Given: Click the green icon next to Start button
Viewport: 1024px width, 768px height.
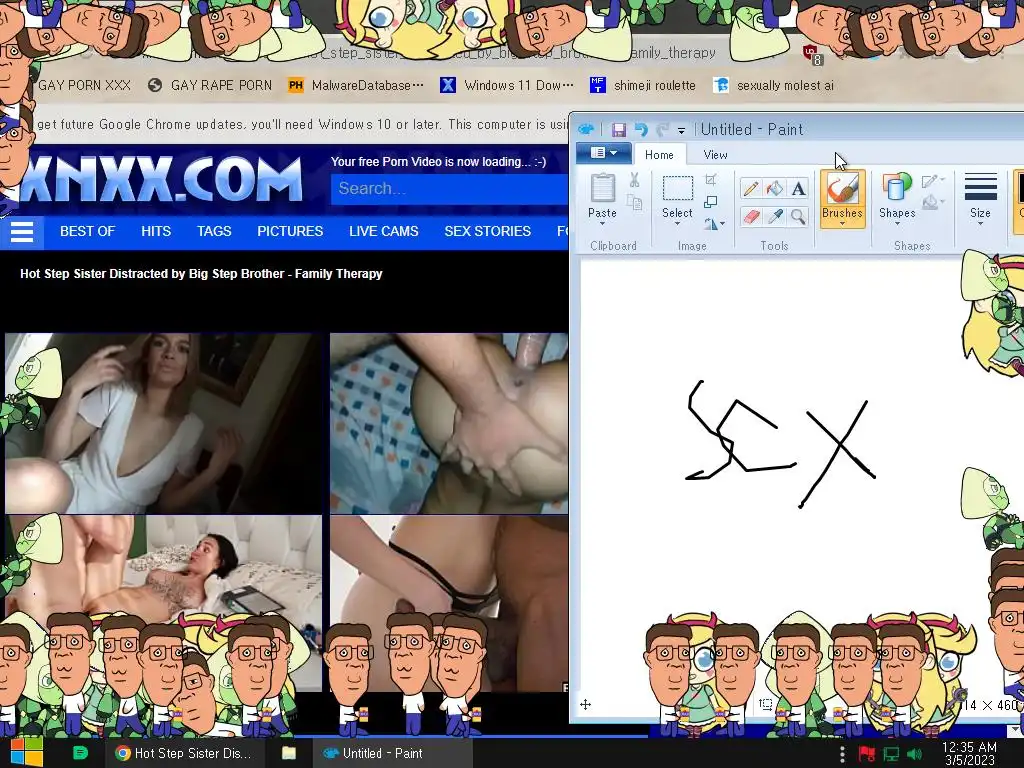Looking at the screenshot, I should pyautogui.click(x=80, y=753).
